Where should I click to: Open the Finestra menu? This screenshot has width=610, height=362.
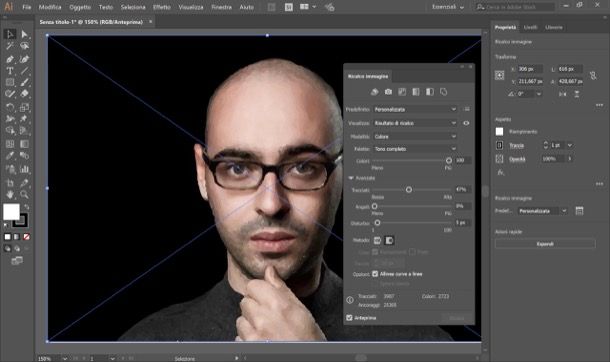click(221, 7)
